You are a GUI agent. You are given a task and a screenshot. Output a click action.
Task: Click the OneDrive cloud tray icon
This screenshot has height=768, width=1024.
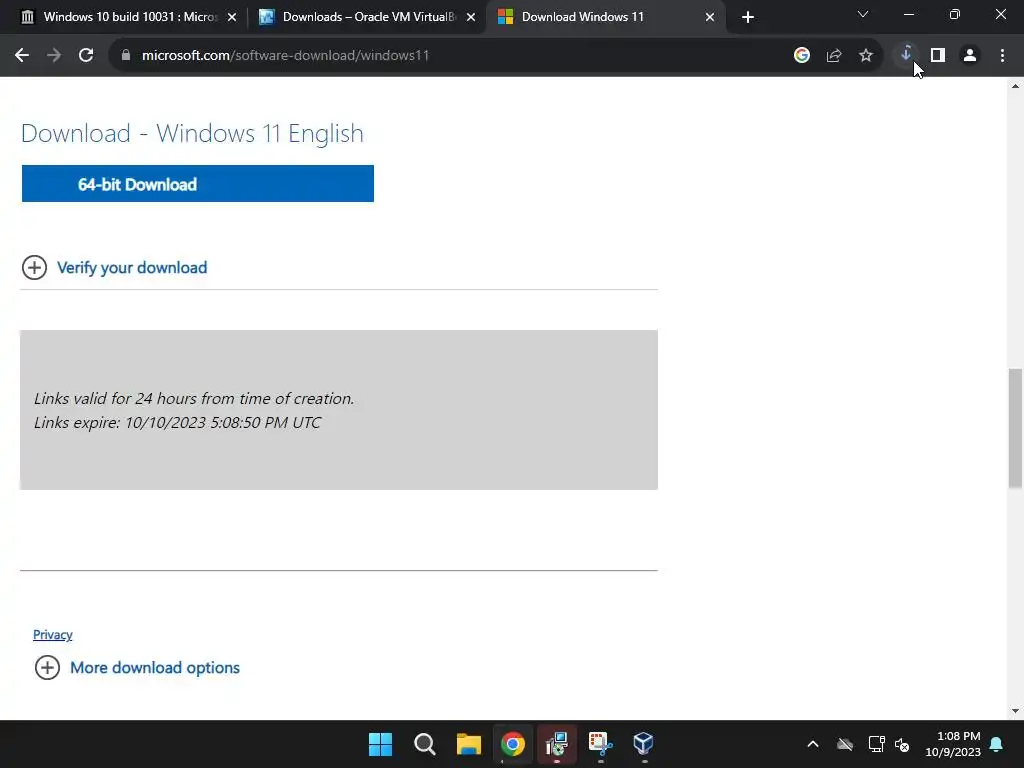pyautogui.click(x=845, y=744)
